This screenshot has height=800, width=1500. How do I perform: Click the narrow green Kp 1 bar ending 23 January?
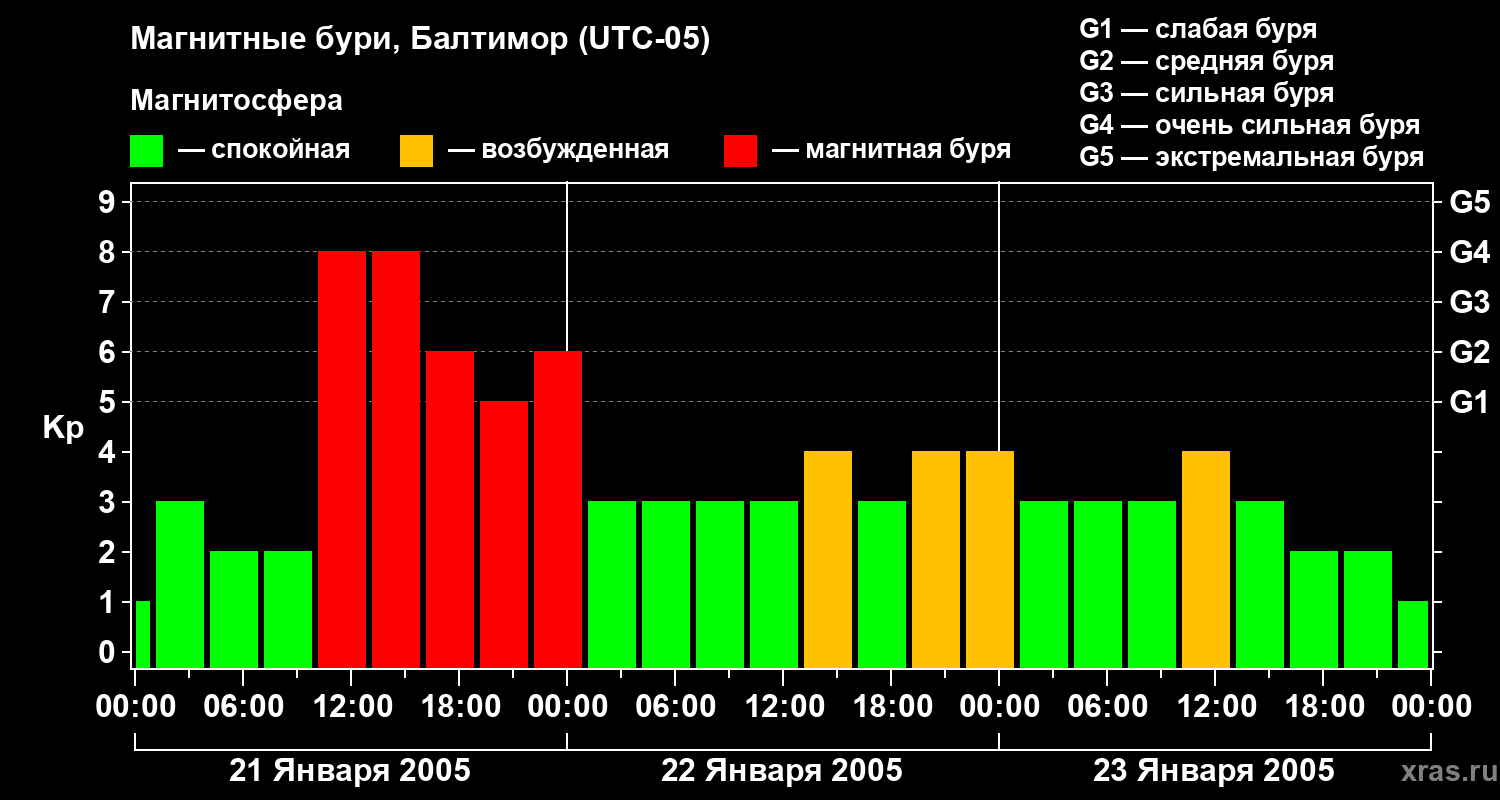click(1413, 635)
